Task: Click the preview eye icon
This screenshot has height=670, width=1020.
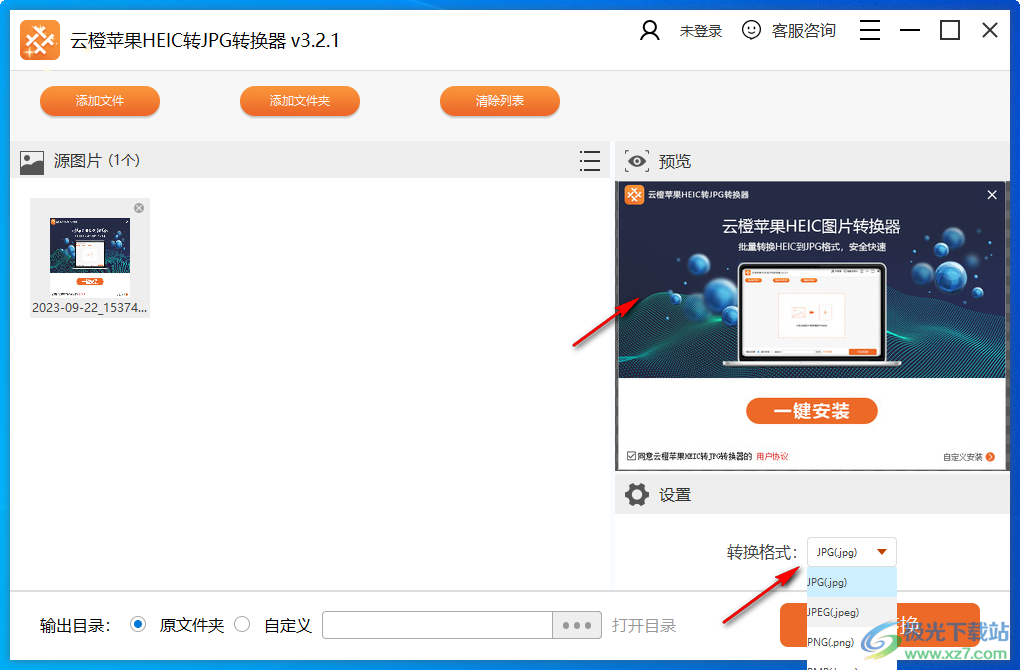Action: pos(637,161)
